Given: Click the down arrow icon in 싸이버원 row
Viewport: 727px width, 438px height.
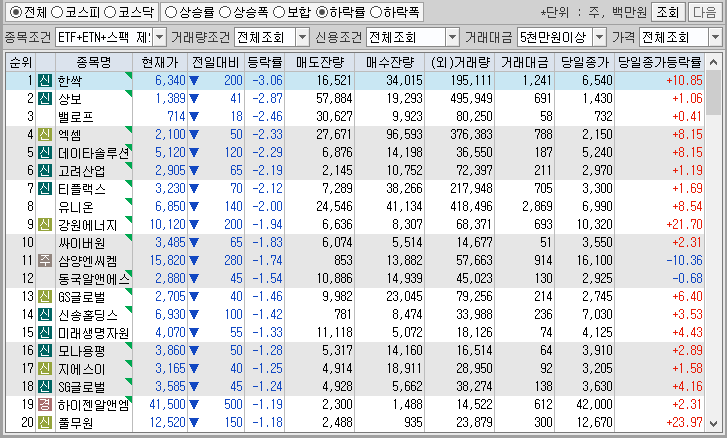Looking at the screenshot, I should 194,243.
